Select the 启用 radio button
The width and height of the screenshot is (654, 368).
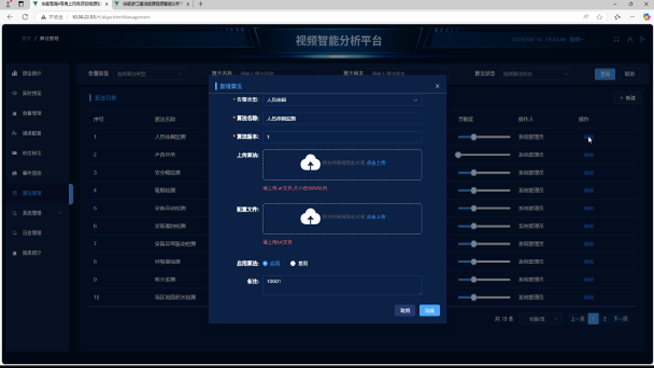[x=265, y=263]
